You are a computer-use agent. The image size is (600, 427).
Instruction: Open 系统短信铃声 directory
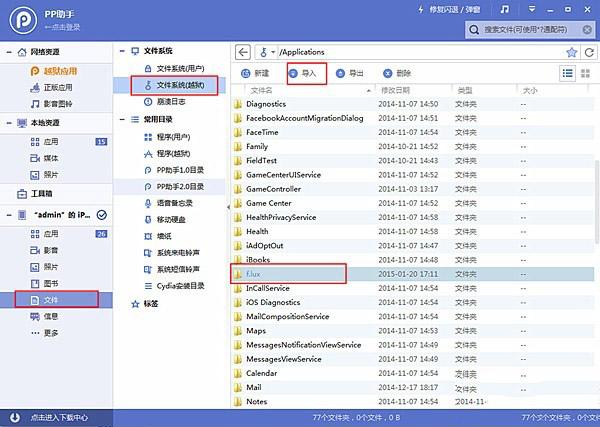(x=172, y=269)
